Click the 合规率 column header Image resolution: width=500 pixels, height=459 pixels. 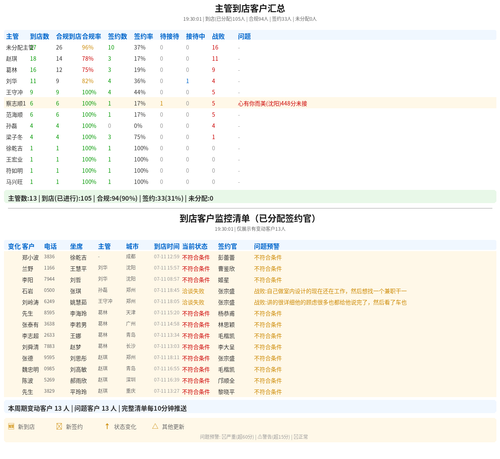coord(92,36)
